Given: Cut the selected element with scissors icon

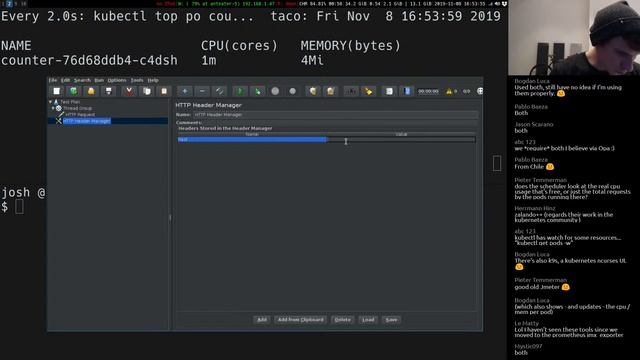Looking at the screenshot, I should pos(129,91).
